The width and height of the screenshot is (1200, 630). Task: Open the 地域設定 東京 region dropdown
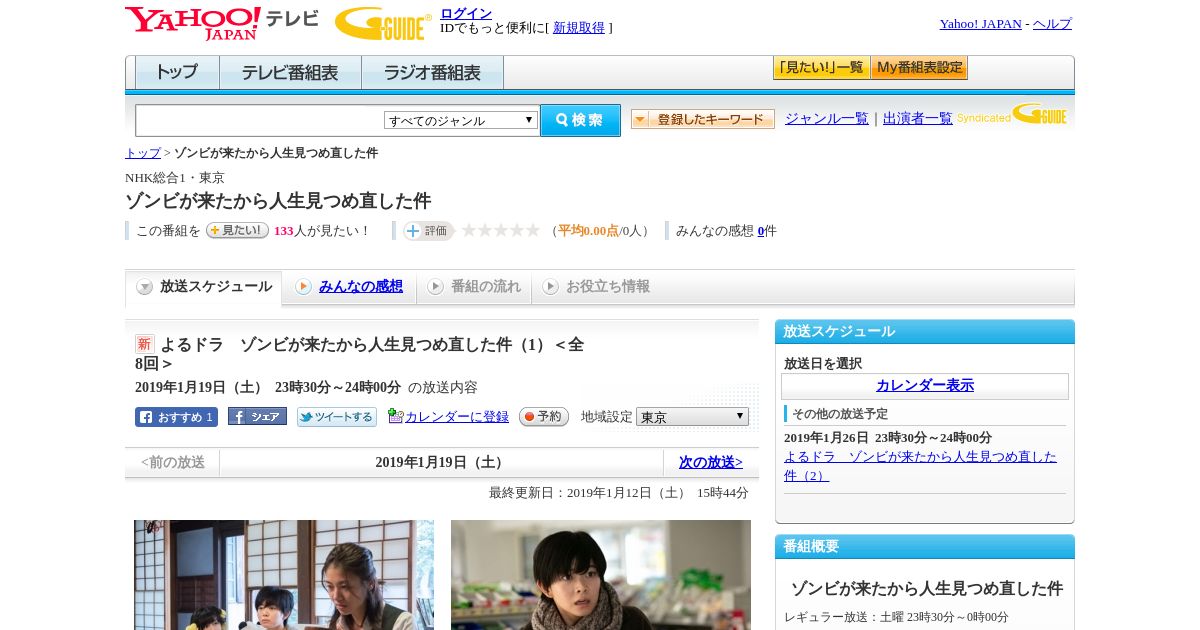coord(692,416)
